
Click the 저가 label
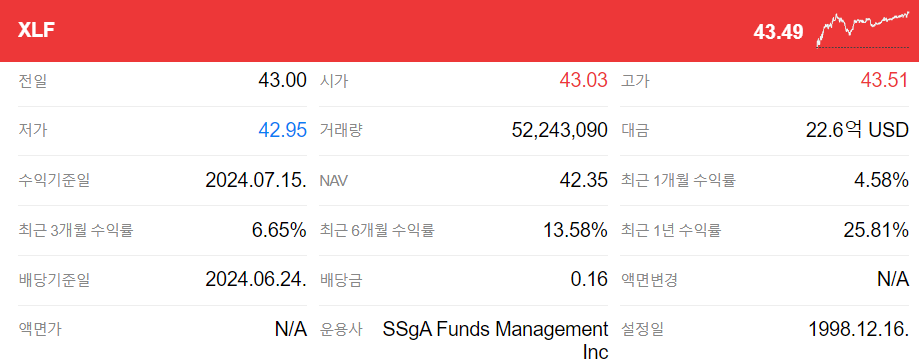click(32, 130)
